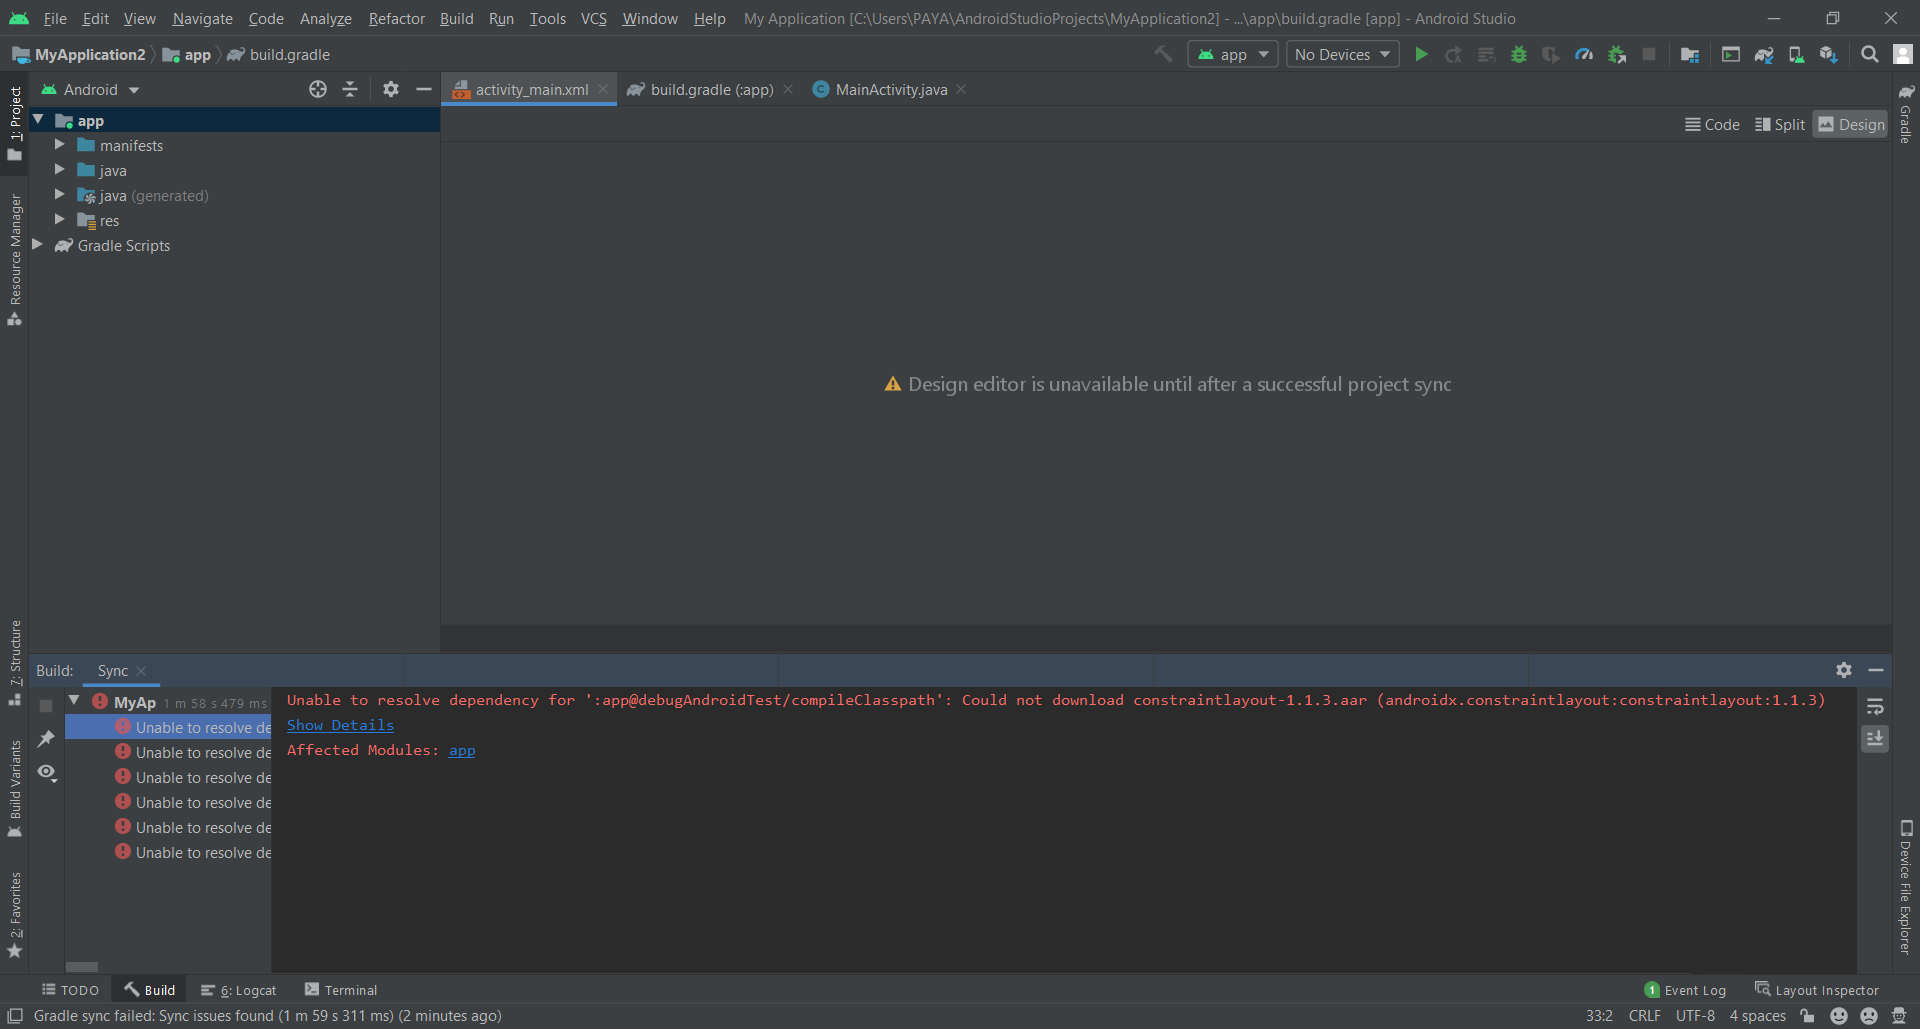Image resolution: width=1920 pixels, height=1029 pixels.
Task: Click the Search Everywhere magnifier icon
Action: (1869, 55)
